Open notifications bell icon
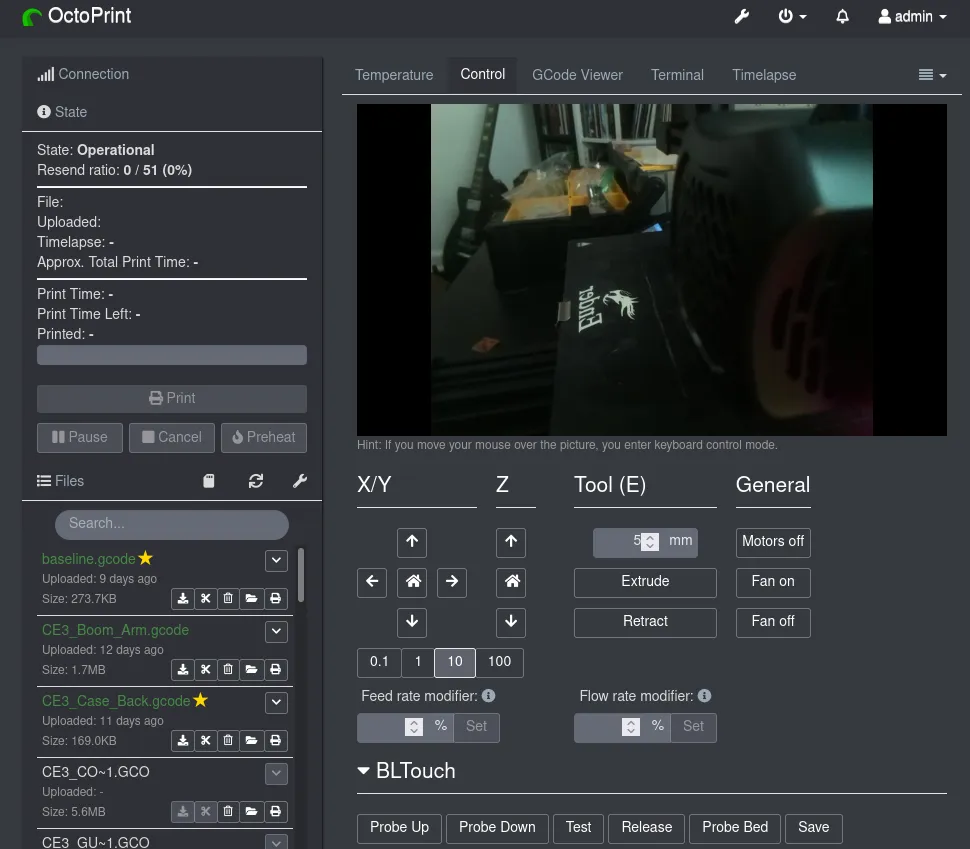The image size is (970, 849). tap(842, 17)
